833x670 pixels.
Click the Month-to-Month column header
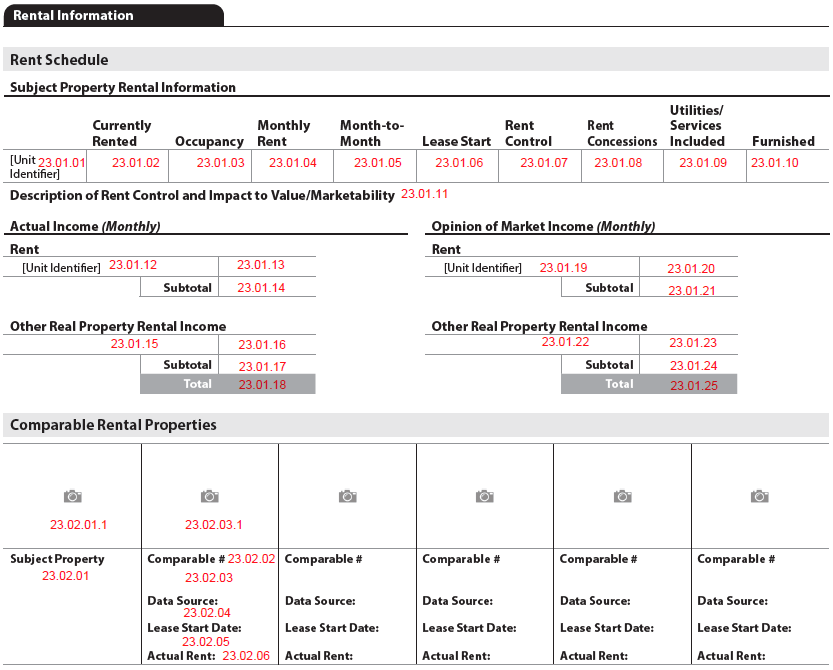click(x=372, y=133)
